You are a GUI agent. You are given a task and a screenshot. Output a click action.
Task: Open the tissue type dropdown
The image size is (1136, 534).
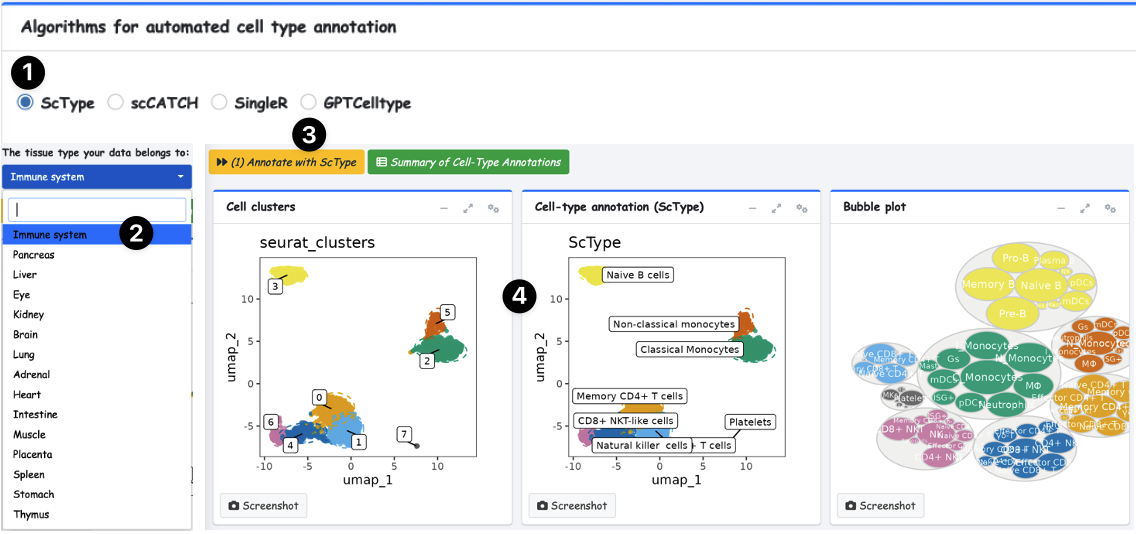[97, 177]
